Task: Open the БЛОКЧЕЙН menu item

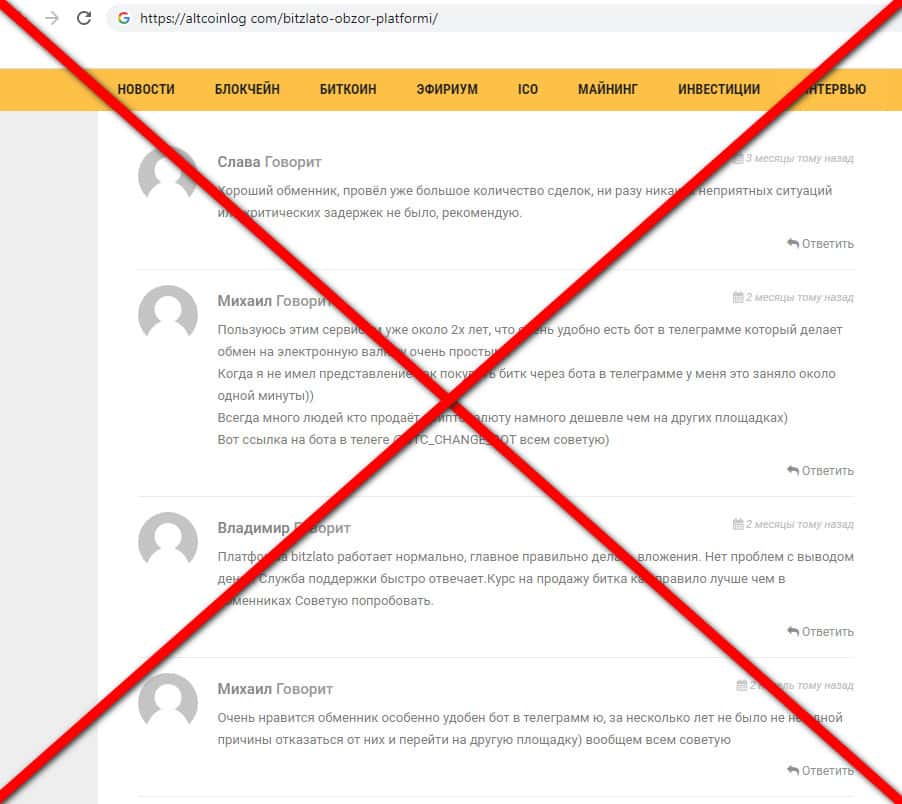Action: pyautogui.click(x=247, y=89)
